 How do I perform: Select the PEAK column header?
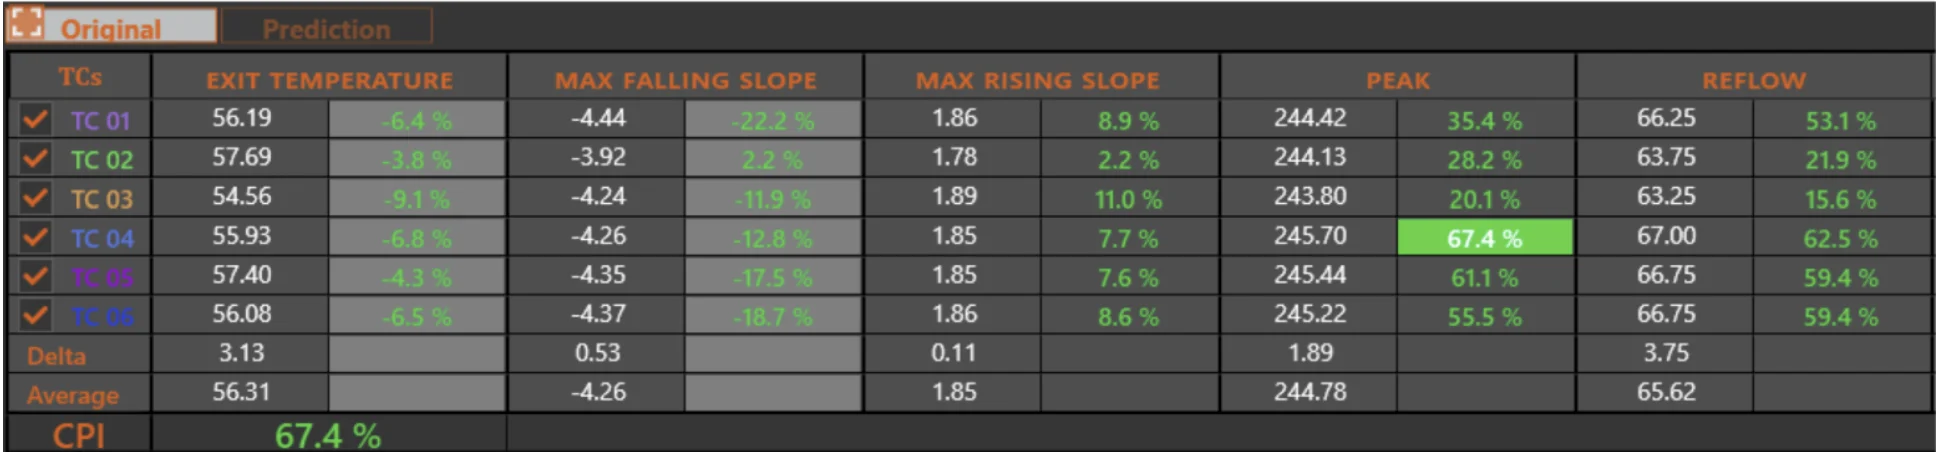(x=1397, y=80)
